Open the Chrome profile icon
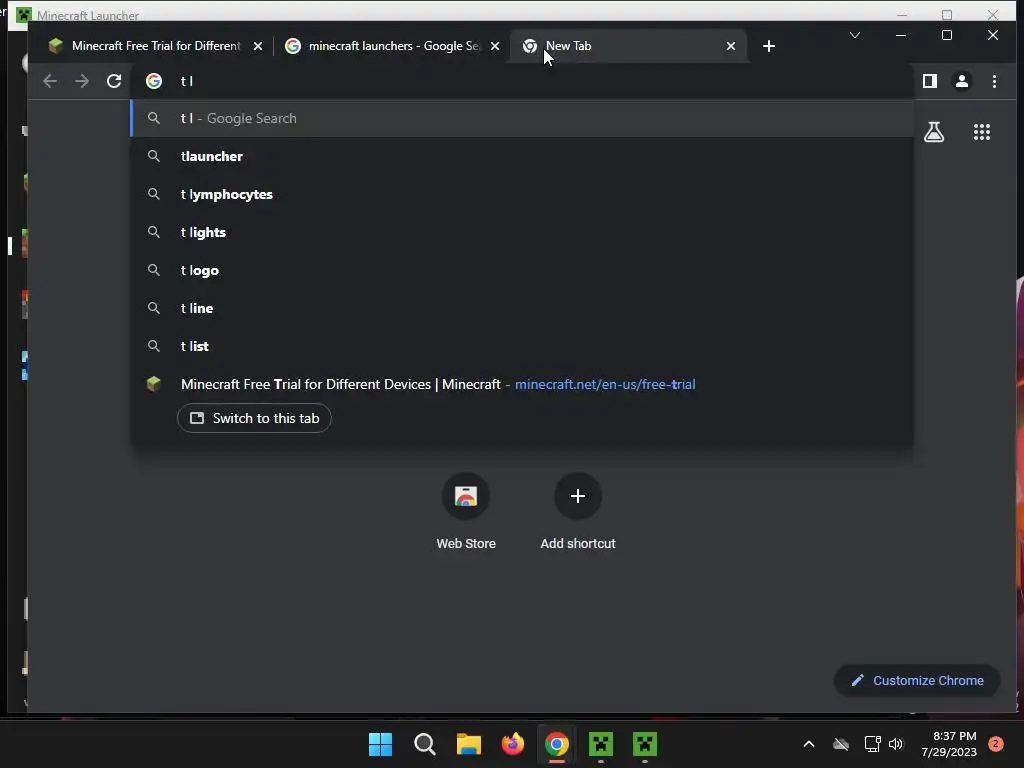The width and height of the screenshot is (1024, 768). 962,81
